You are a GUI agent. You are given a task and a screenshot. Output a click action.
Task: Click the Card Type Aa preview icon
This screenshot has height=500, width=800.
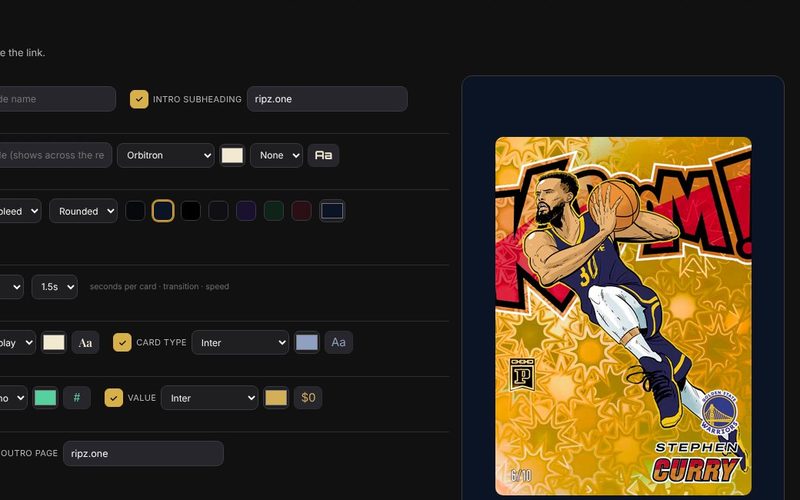338,342
